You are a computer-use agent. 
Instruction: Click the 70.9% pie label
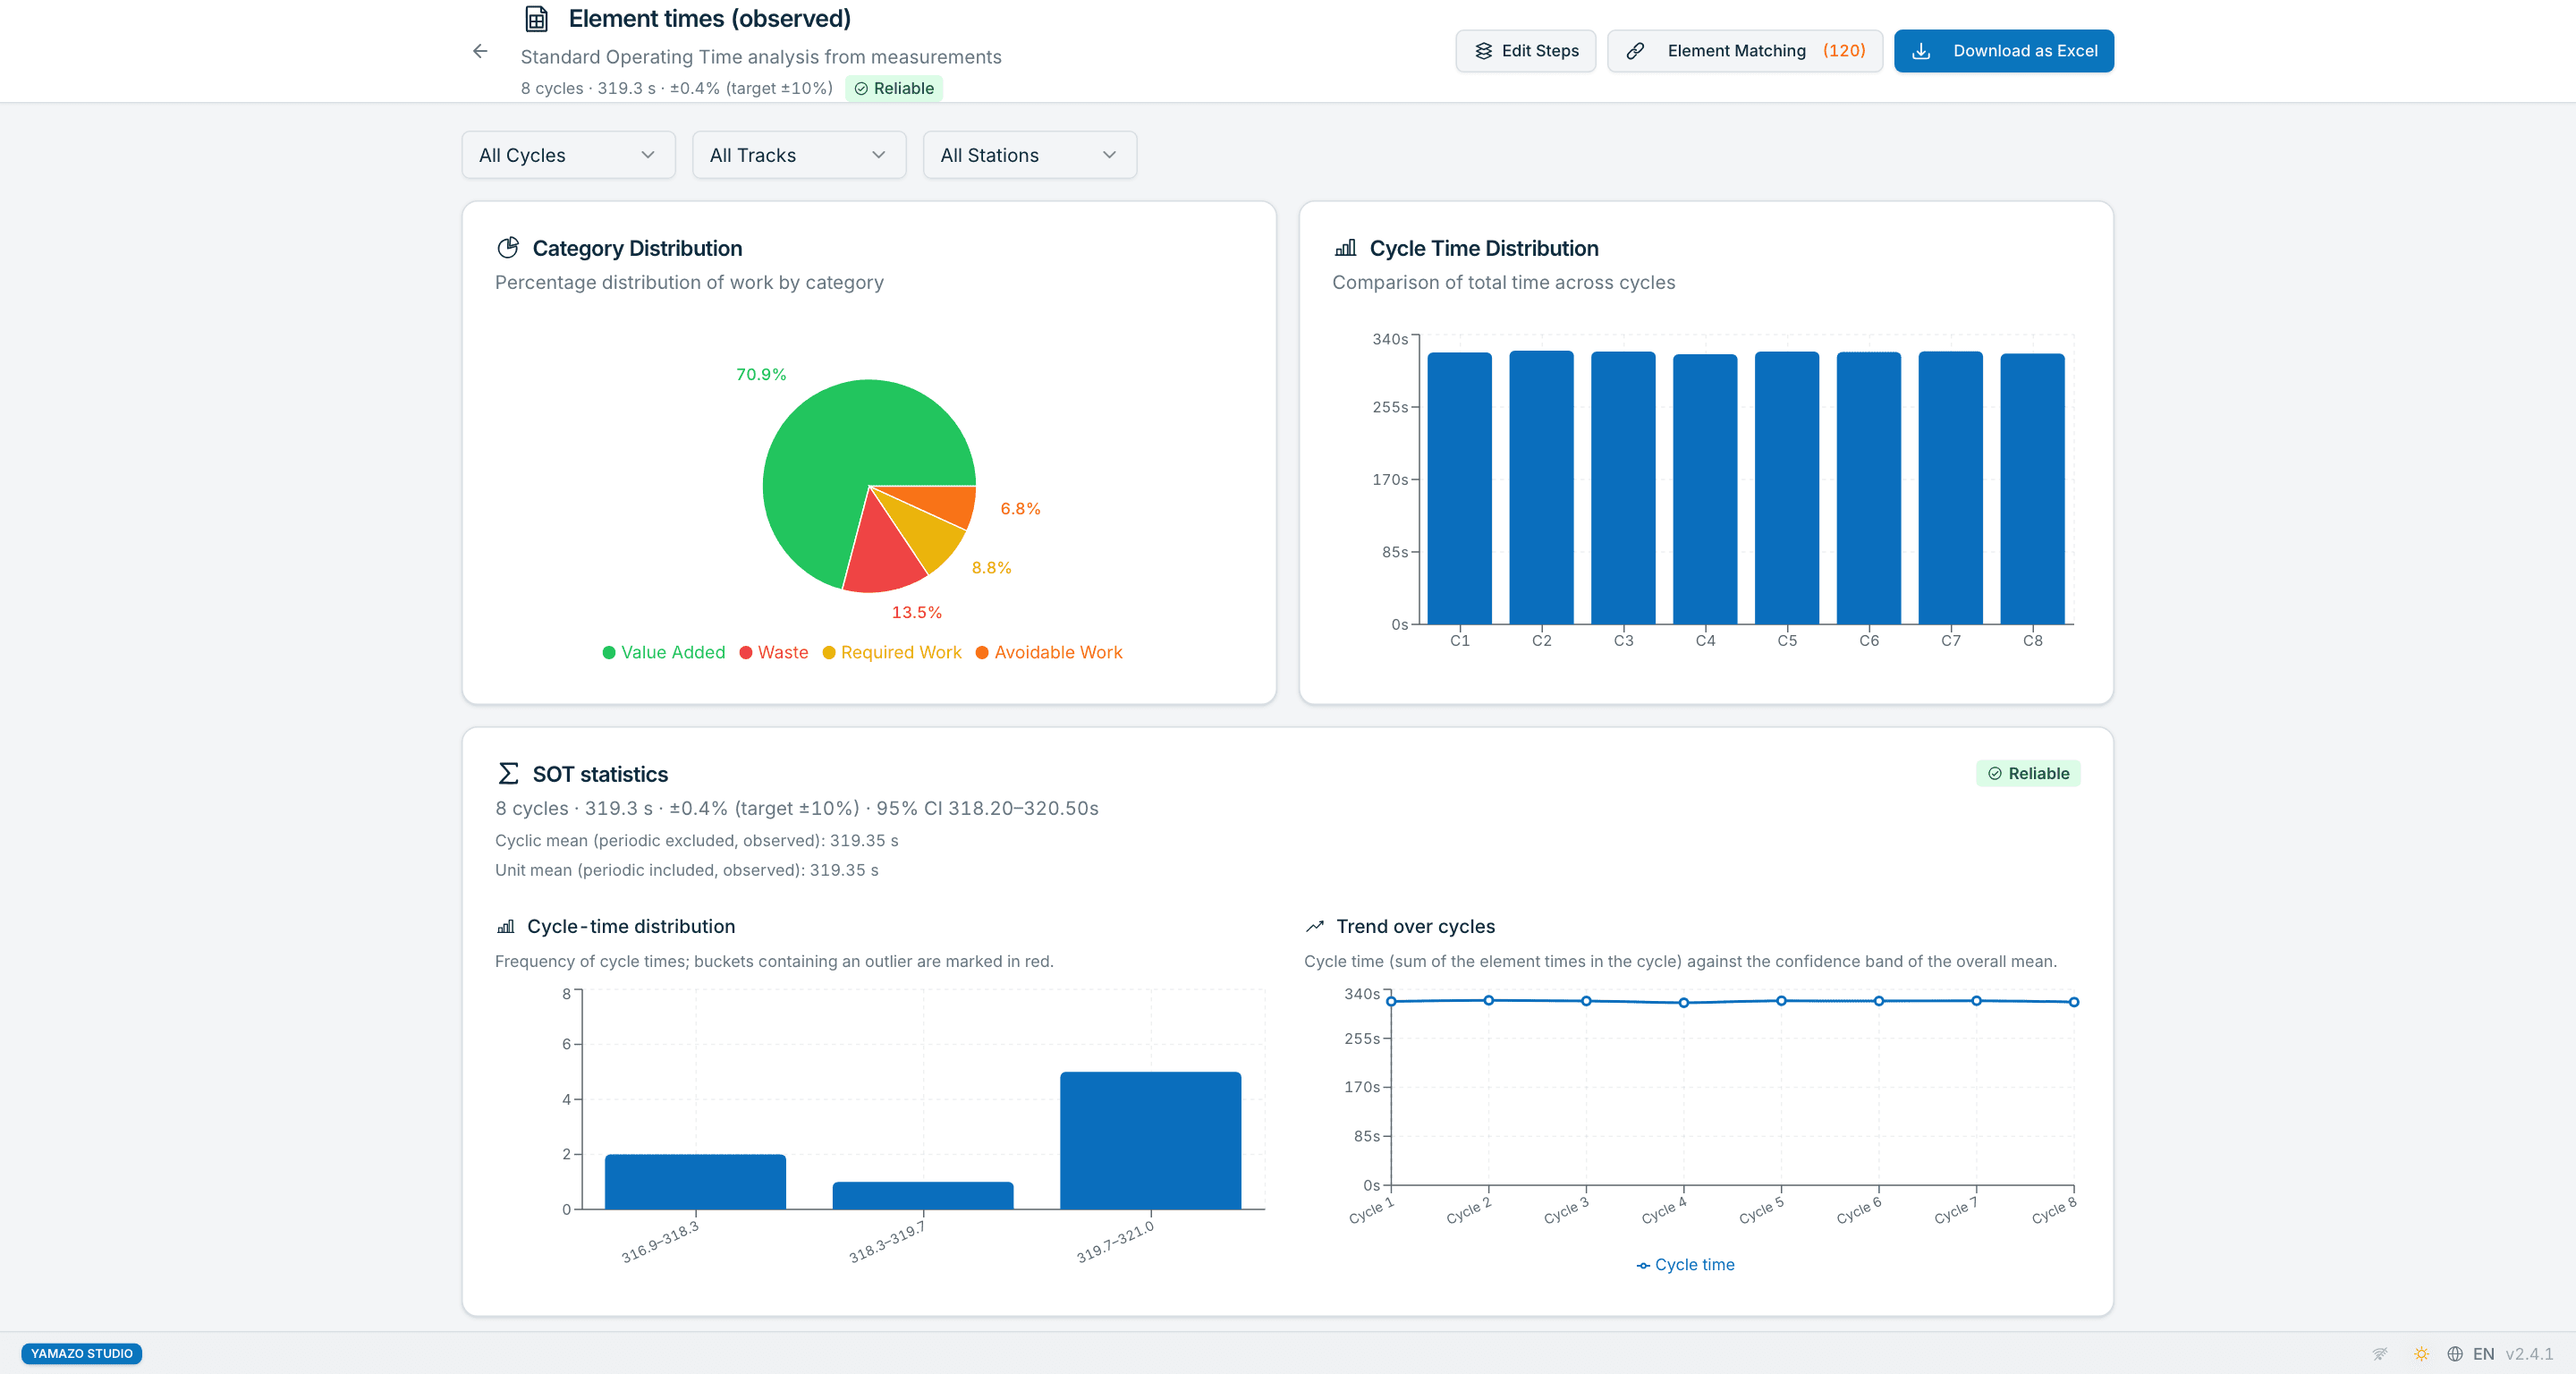tap(761, 374)
